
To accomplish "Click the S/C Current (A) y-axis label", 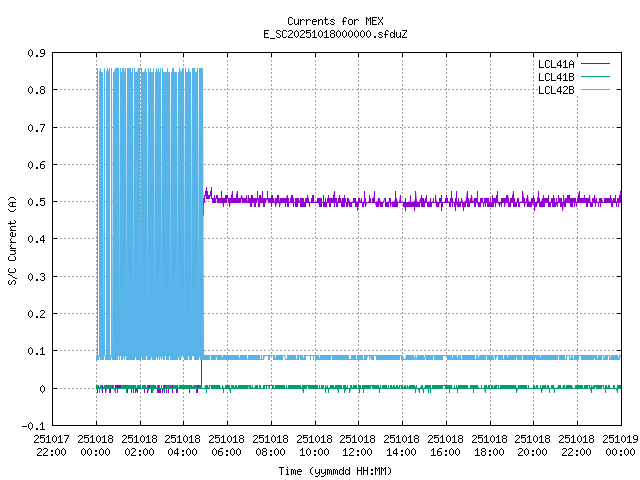I will click(12, 238).
